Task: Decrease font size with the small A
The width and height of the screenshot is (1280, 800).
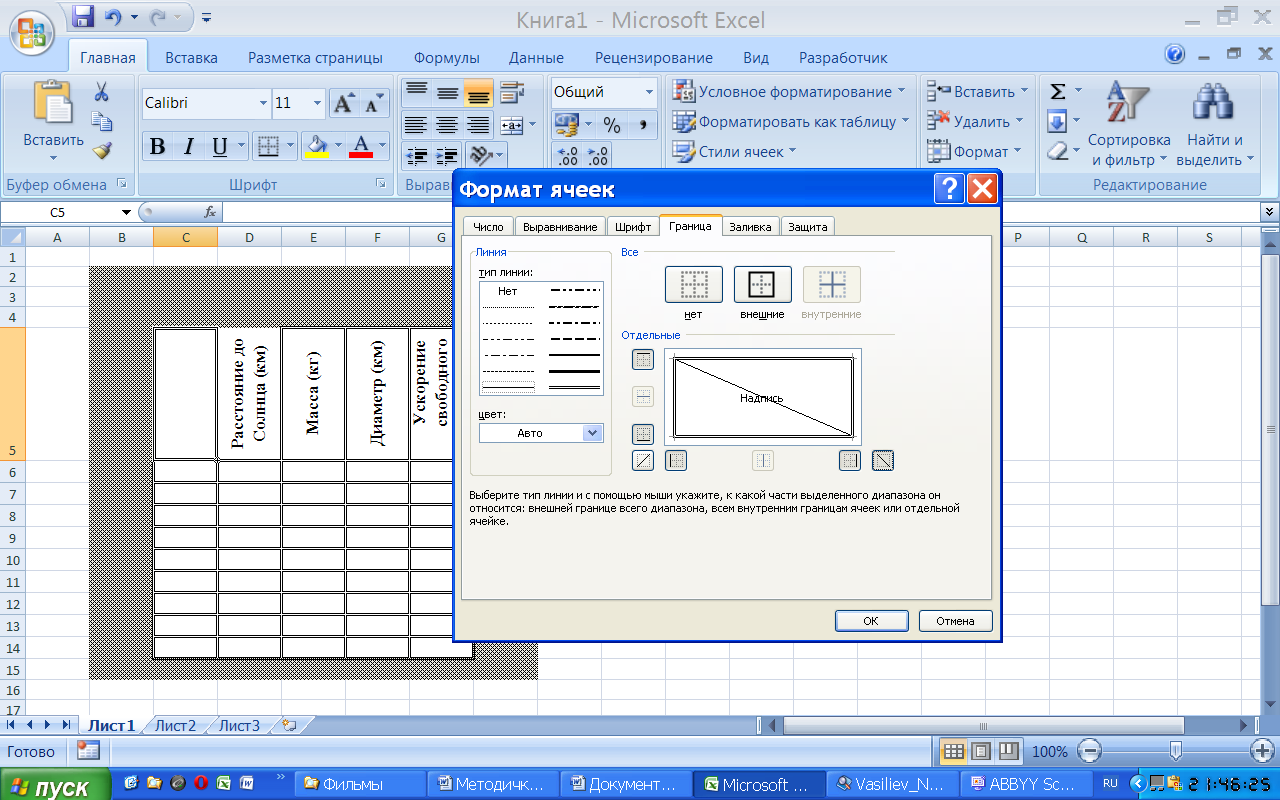Action: tap(374, 103)
